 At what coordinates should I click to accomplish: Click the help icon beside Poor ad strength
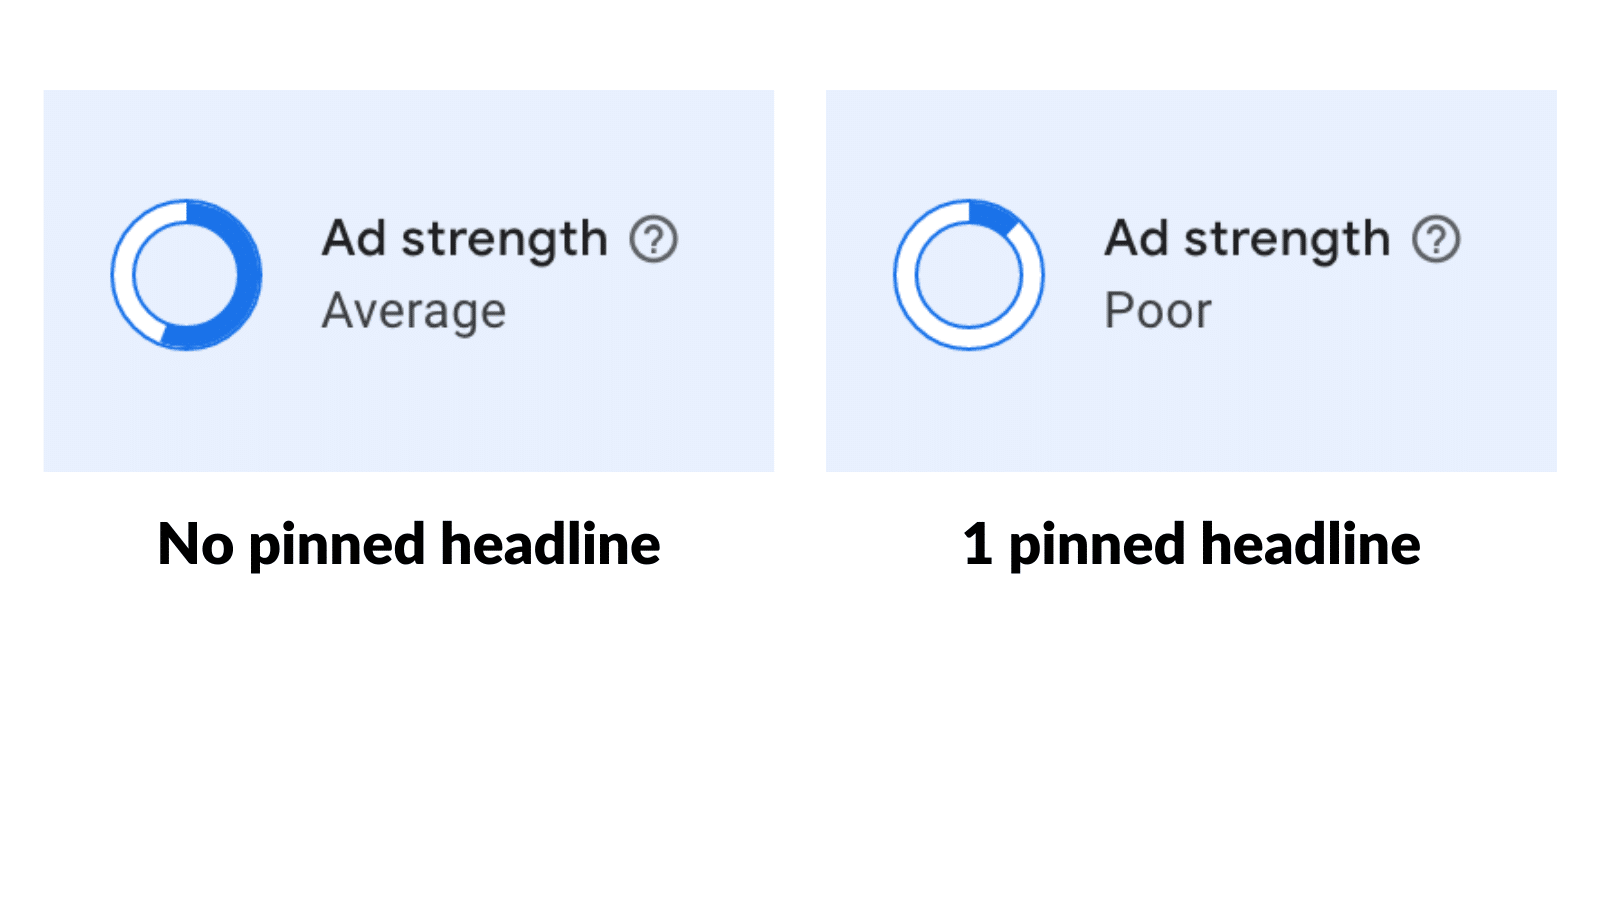pos(1436,240)
